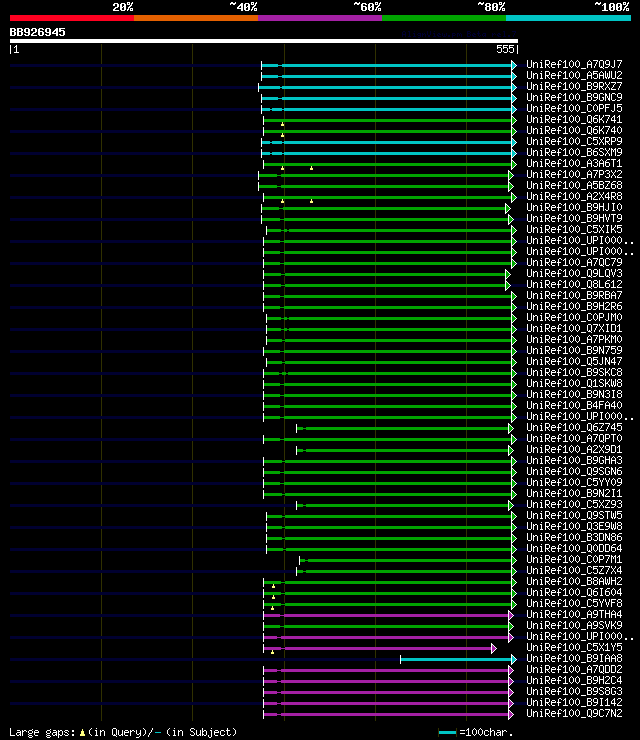Select the UniRef100_B6SXM9 label
640x740 pixels.
(x=574, y=152)
